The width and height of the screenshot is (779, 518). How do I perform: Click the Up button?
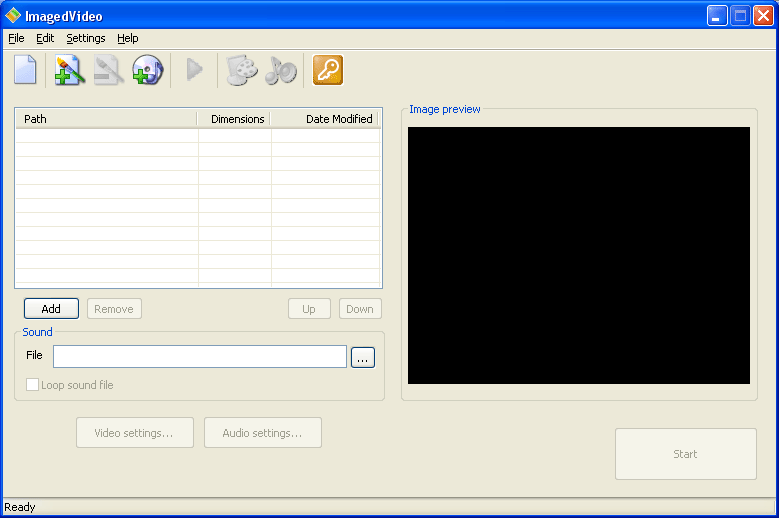point(309,309)
